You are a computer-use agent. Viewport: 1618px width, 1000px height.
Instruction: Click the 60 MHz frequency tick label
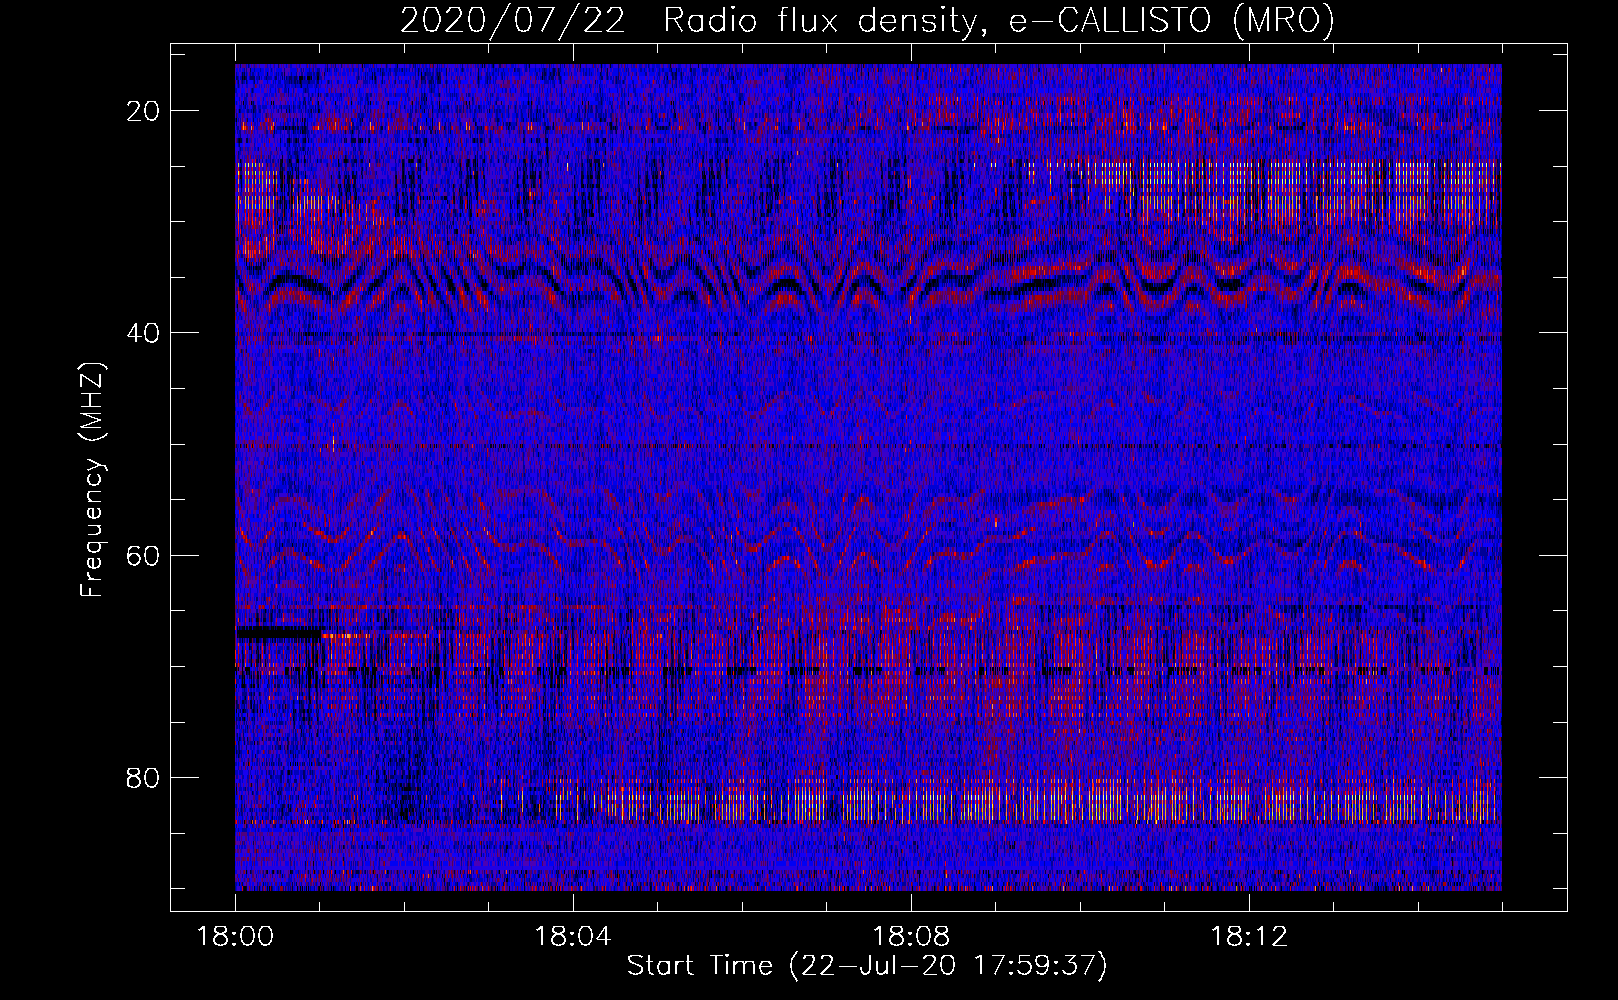[144, 555]
